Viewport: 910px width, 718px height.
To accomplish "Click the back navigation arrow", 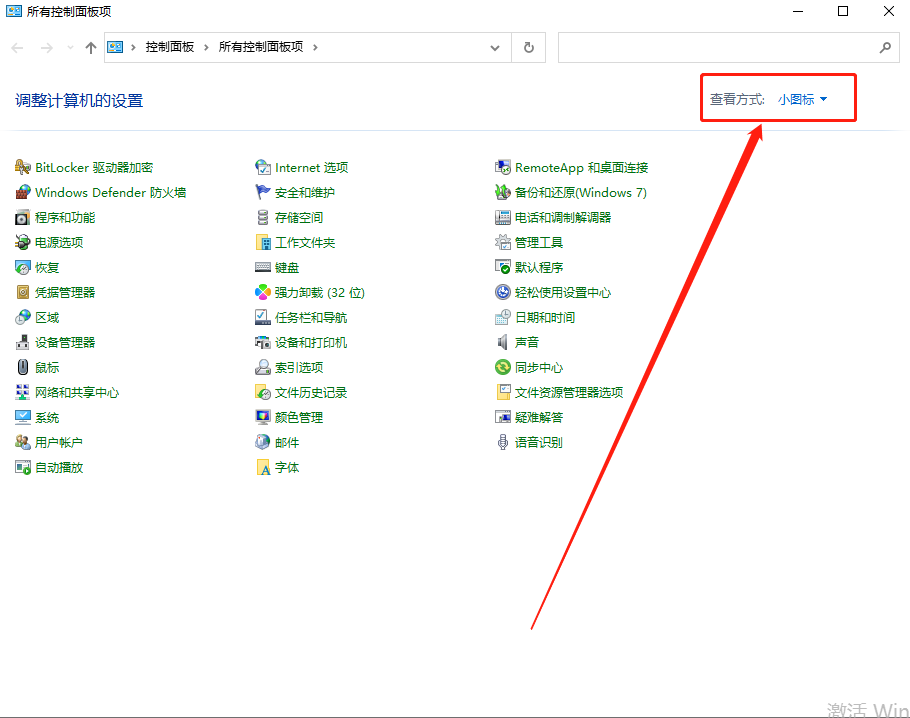I will point(16,47).
